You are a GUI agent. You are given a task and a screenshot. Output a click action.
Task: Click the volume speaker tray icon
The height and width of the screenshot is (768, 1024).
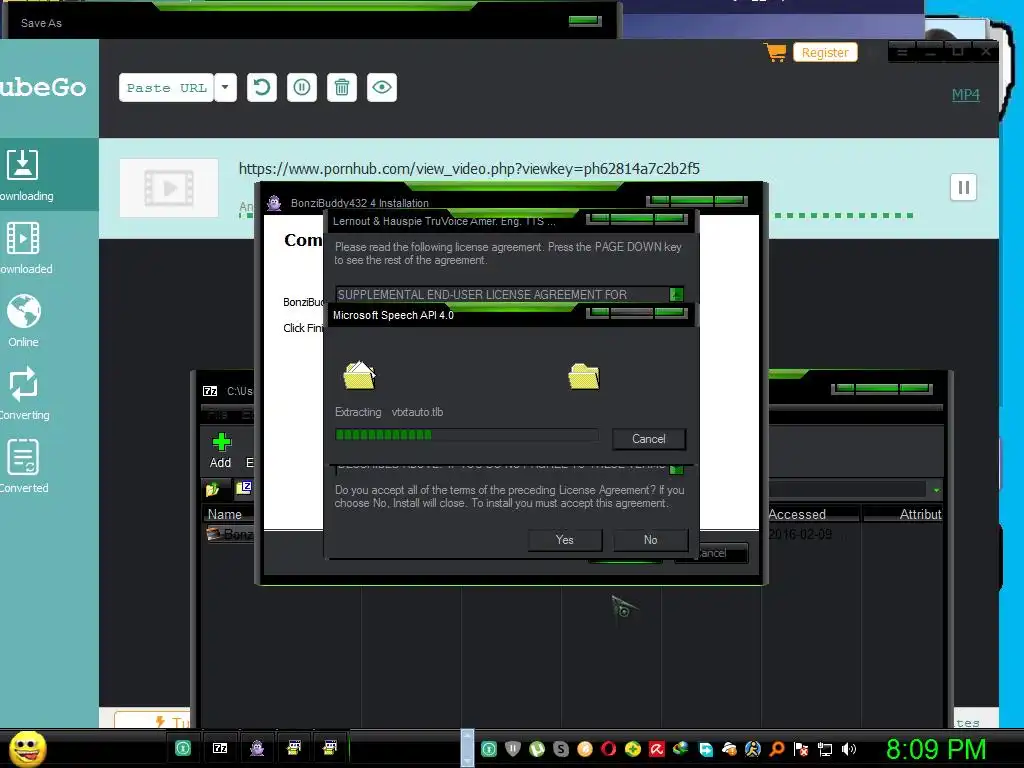click(x=849, y=749)
